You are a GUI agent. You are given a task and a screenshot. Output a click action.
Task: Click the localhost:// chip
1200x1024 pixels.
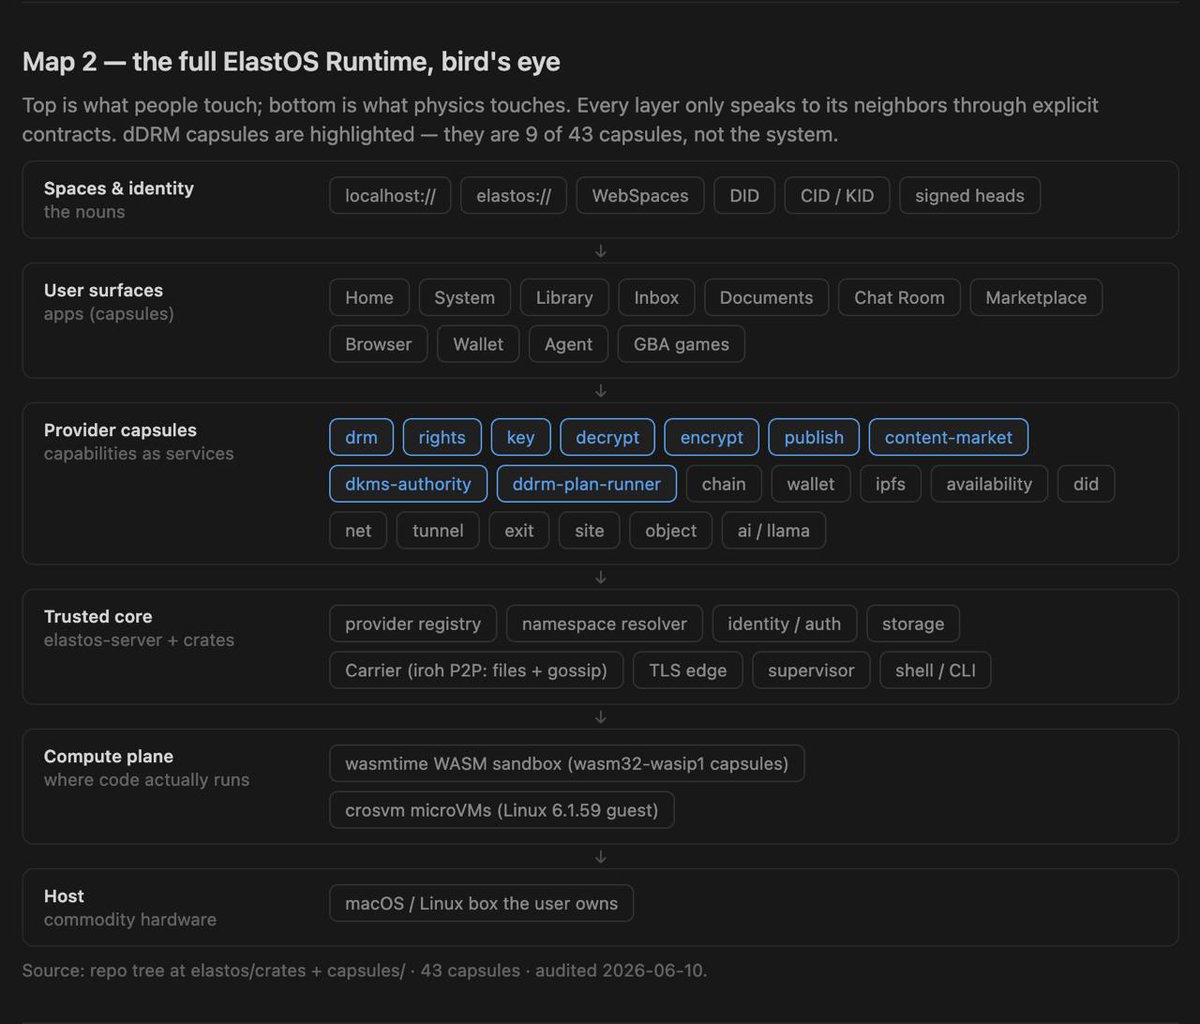390,195
